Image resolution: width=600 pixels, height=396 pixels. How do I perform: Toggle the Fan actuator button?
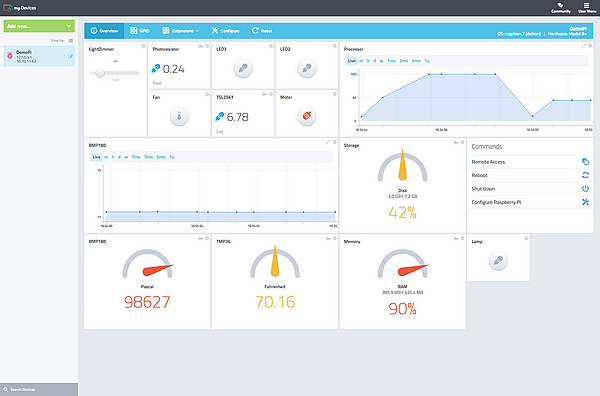[x=179, y=116]
